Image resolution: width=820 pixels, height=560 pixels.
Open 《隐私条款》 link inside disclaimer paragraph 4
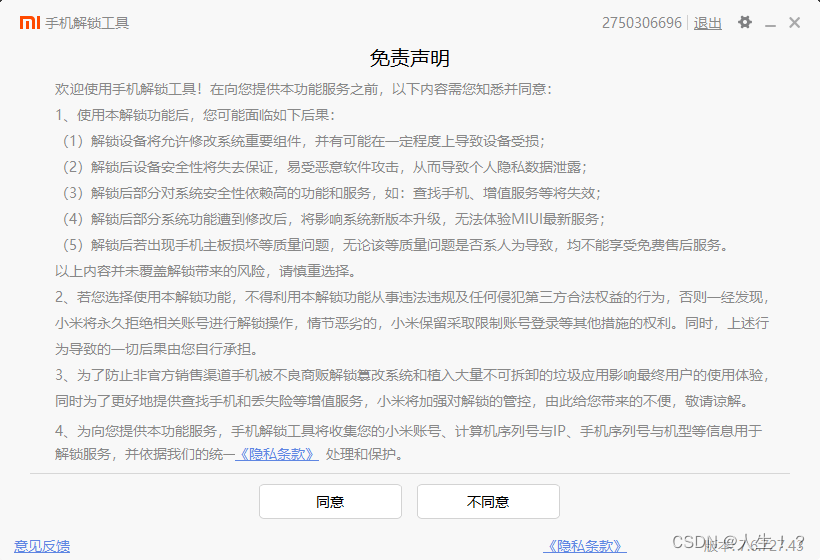277,454
